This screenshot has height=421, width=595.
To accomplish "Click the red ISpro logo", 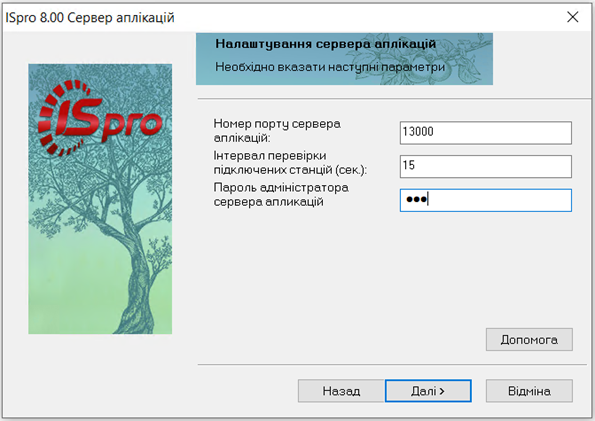I will (101, 117).
